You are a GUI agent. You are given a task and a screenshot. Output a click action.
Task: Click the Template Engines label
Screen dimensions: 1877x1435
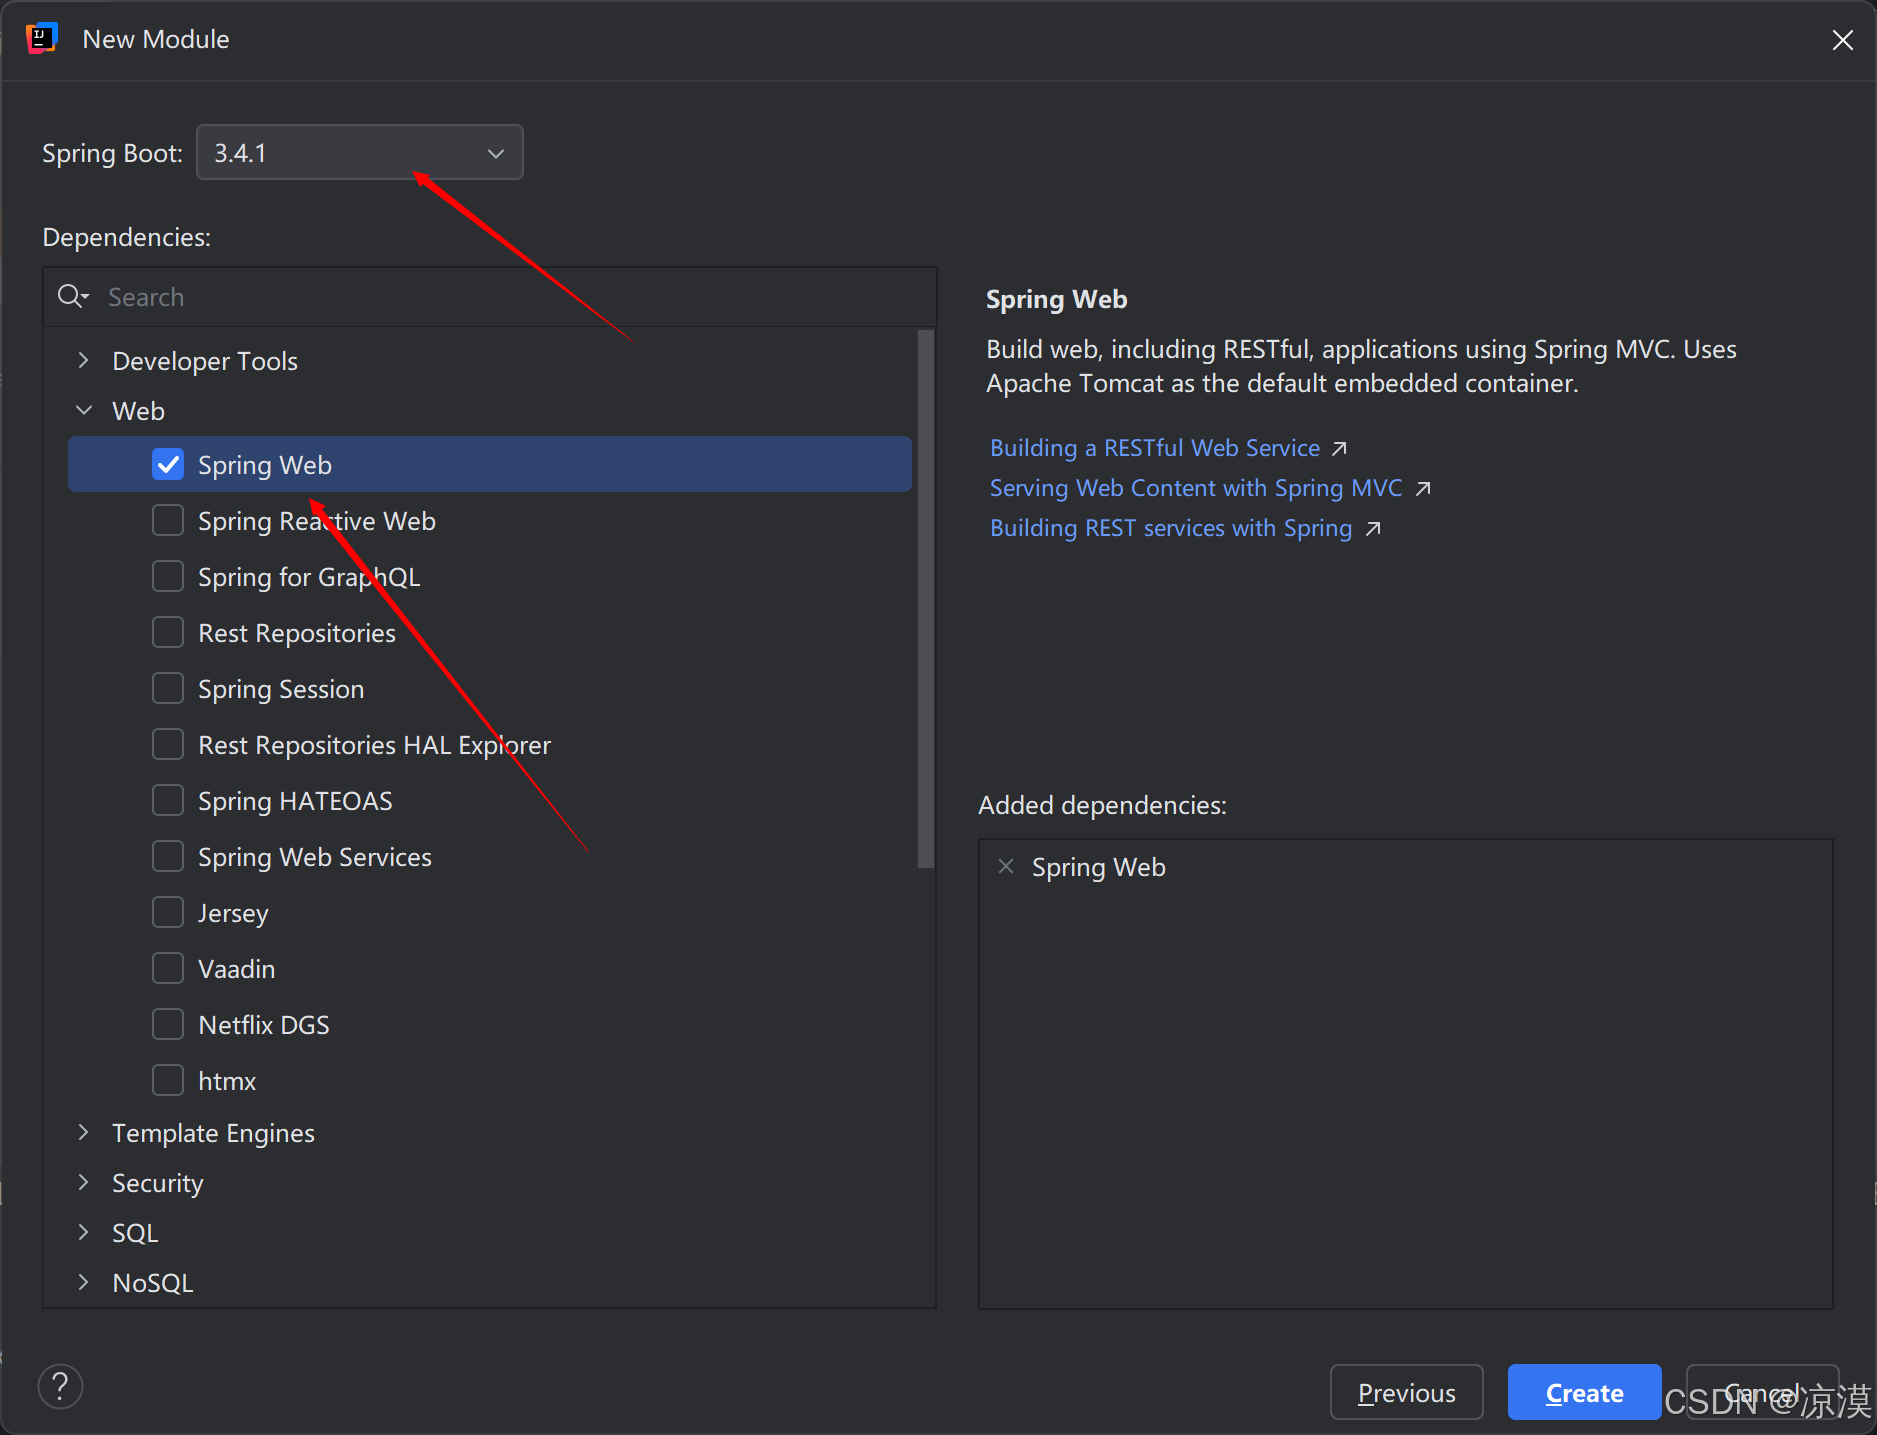point(213,1133)
